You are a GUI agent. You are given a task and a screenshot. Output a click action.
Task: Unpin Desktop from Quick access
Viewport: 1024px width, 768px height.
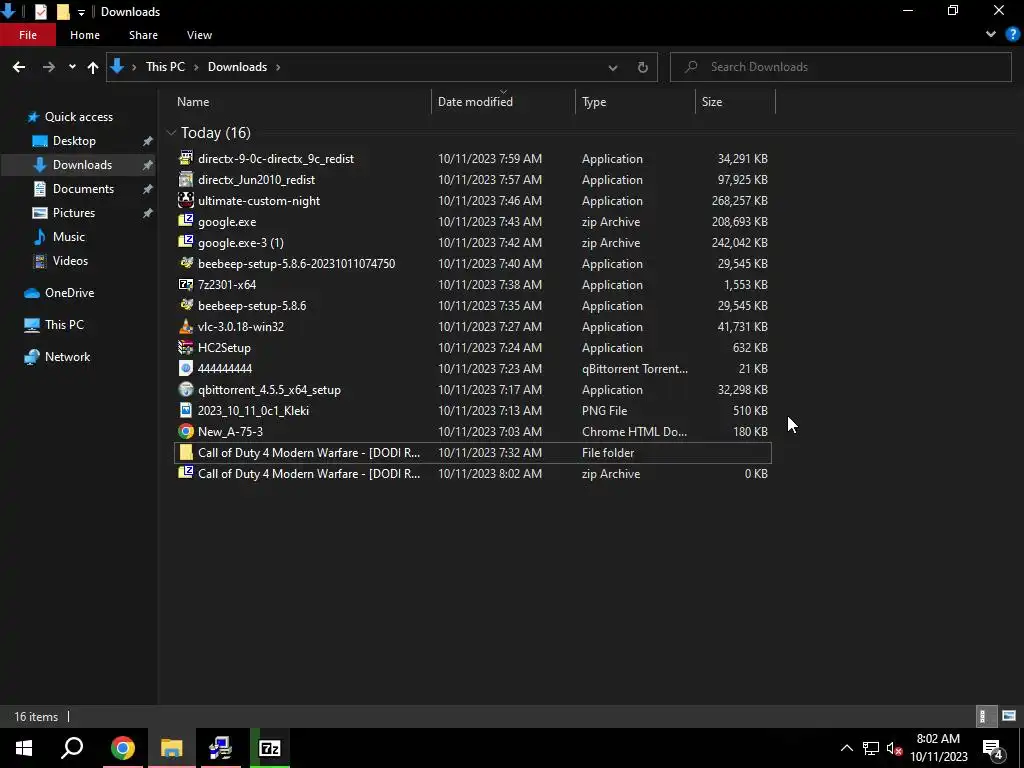148,141
